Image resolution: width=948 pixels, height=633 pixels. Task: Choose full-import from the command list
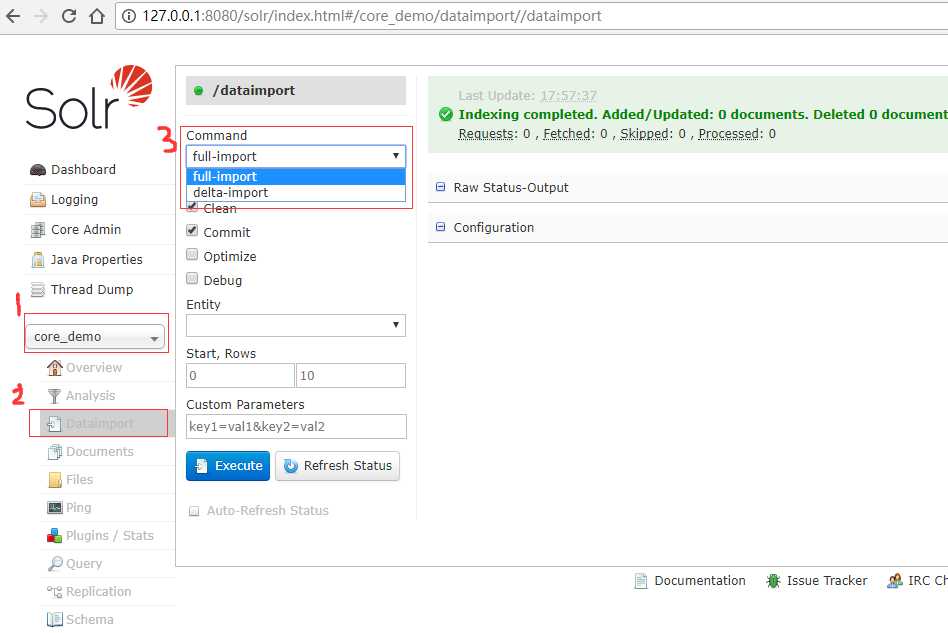point(296,177)
